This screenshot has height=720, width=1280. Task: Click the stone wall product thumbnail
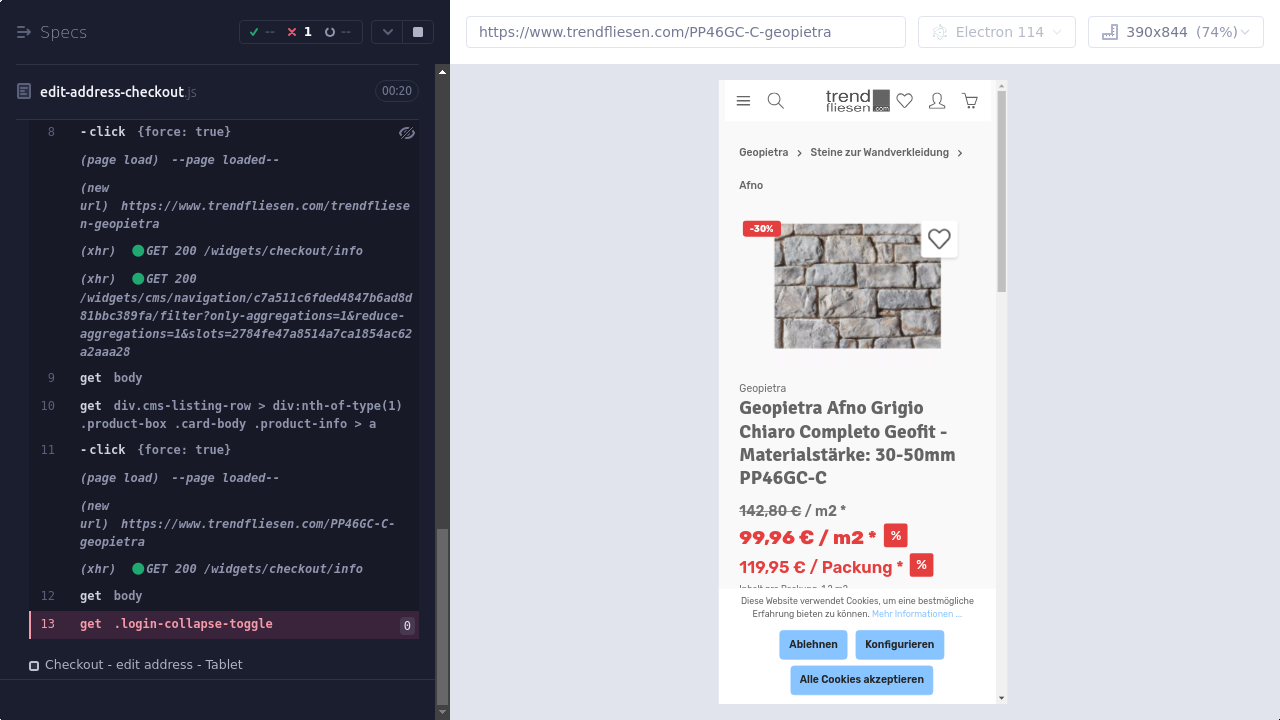(x=857, y=286)
